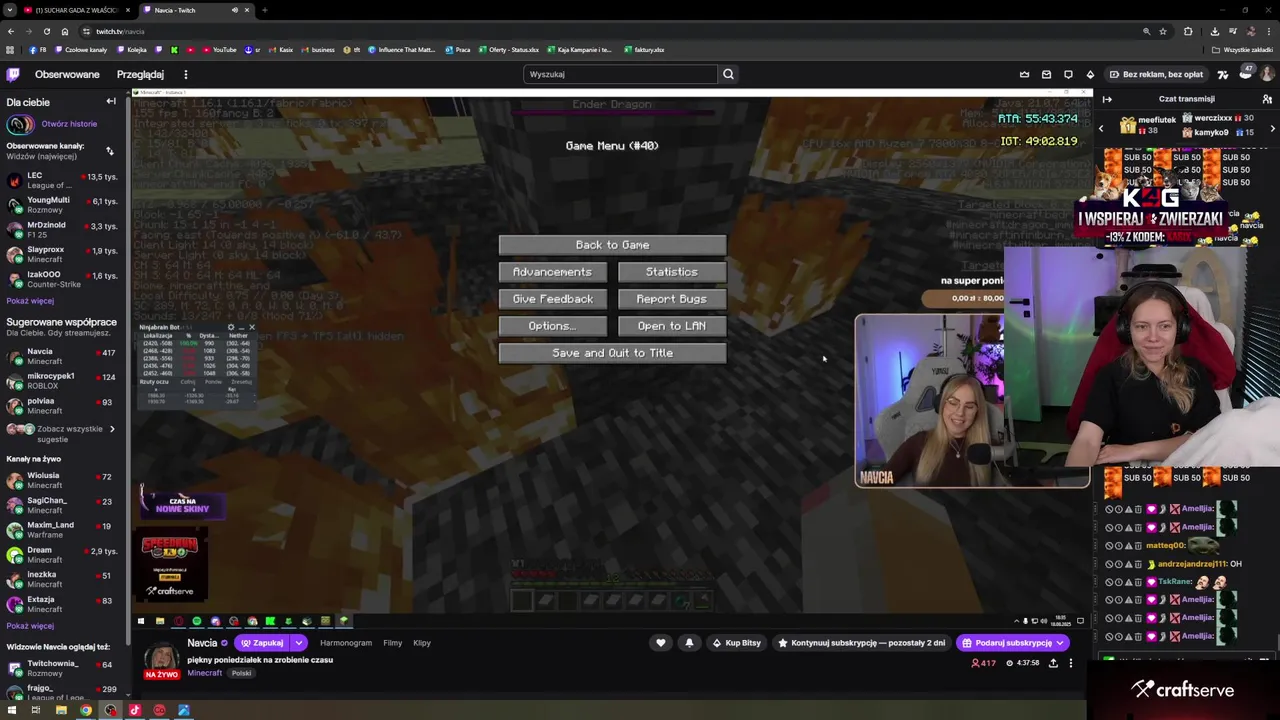This screenshot has width=1280, height=720.
Task: Focus the Wyszukaj search field
Action: pyautogui.click(x=621, y=74)
